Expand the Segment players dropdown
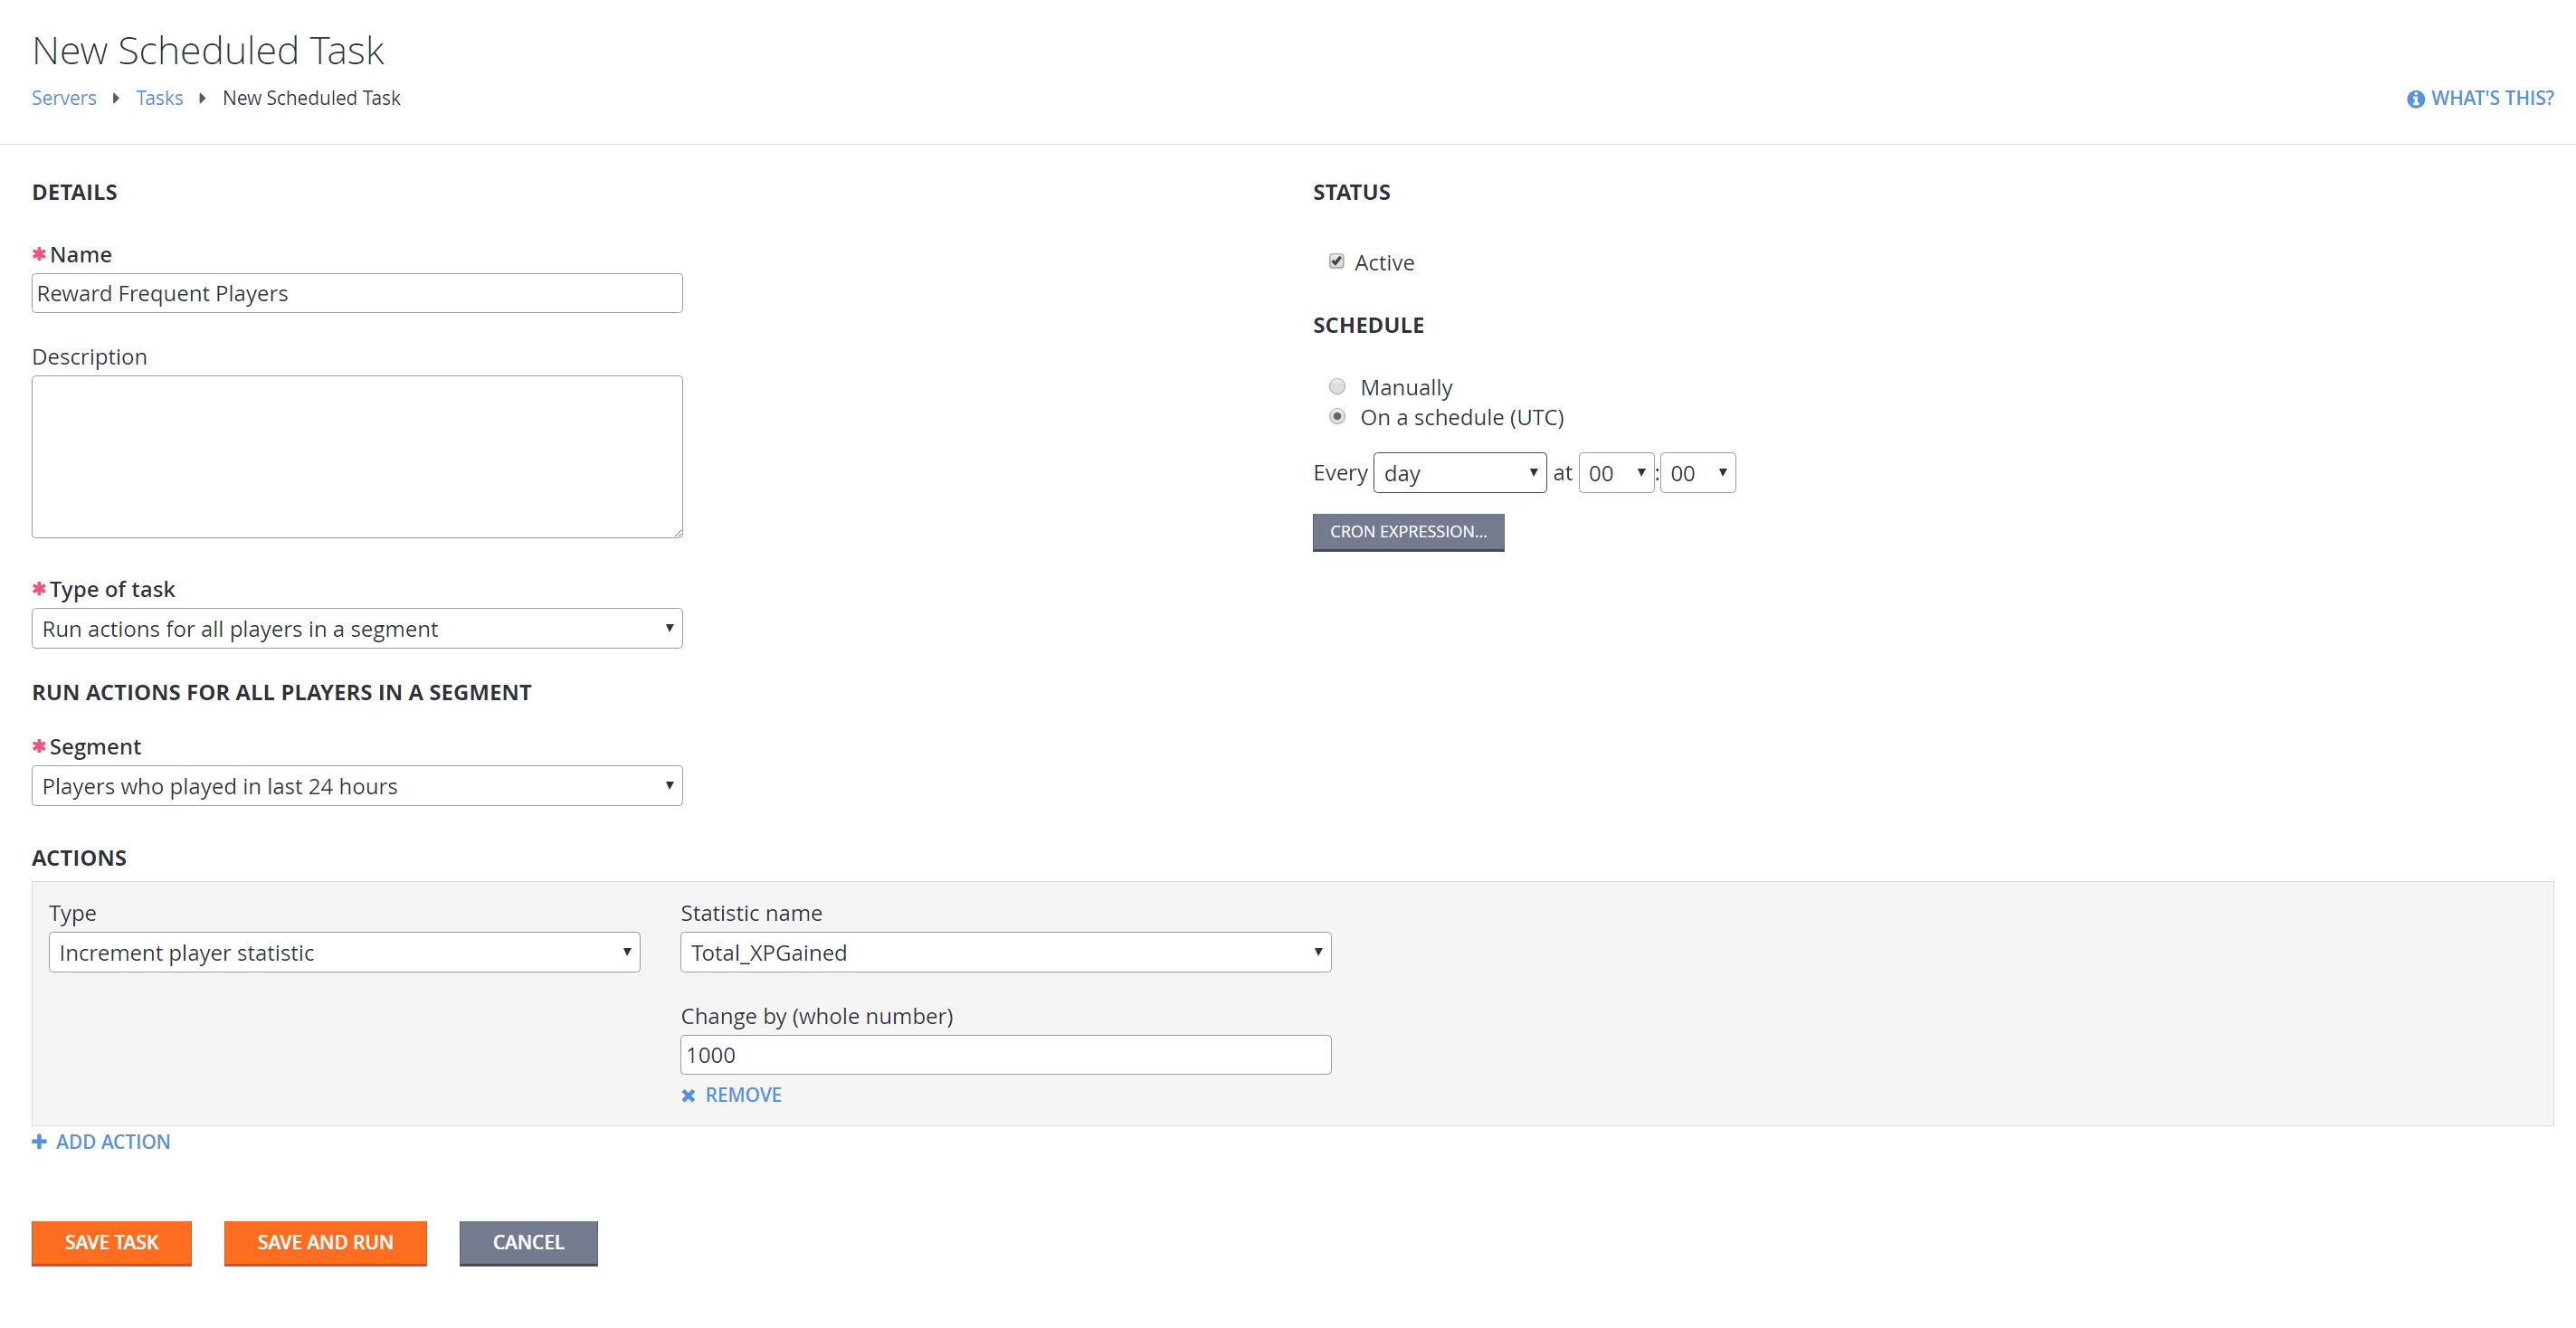 [x=669, y=784]
